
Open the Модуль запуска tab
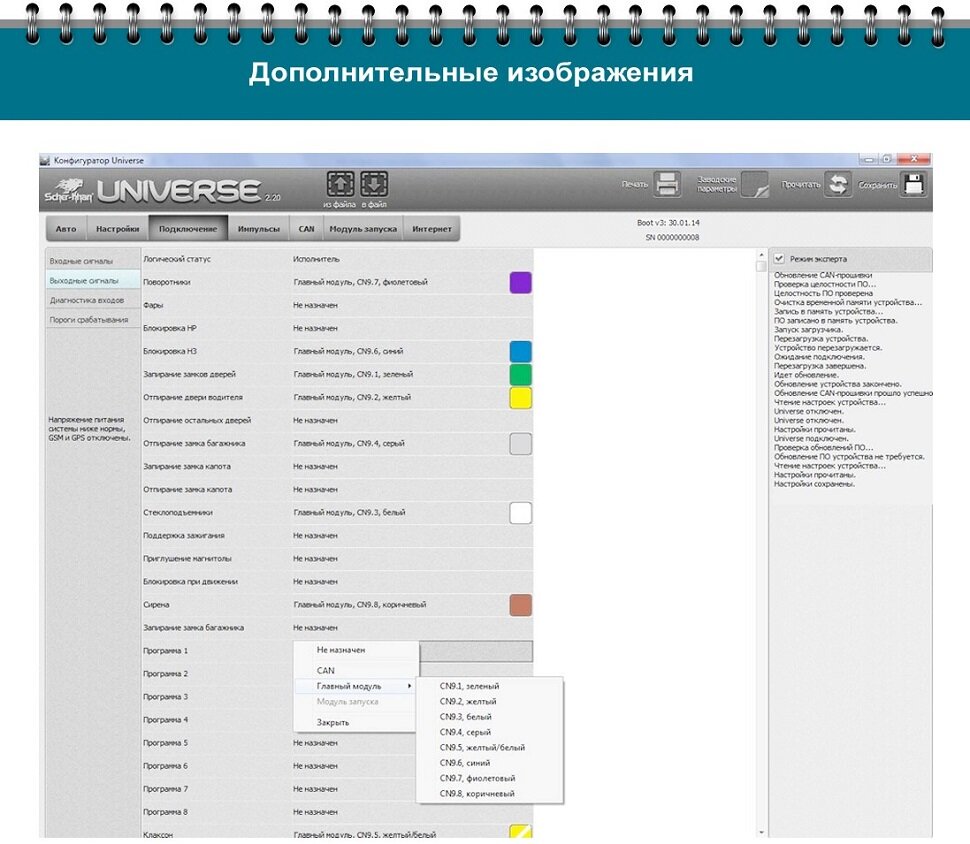363,229
